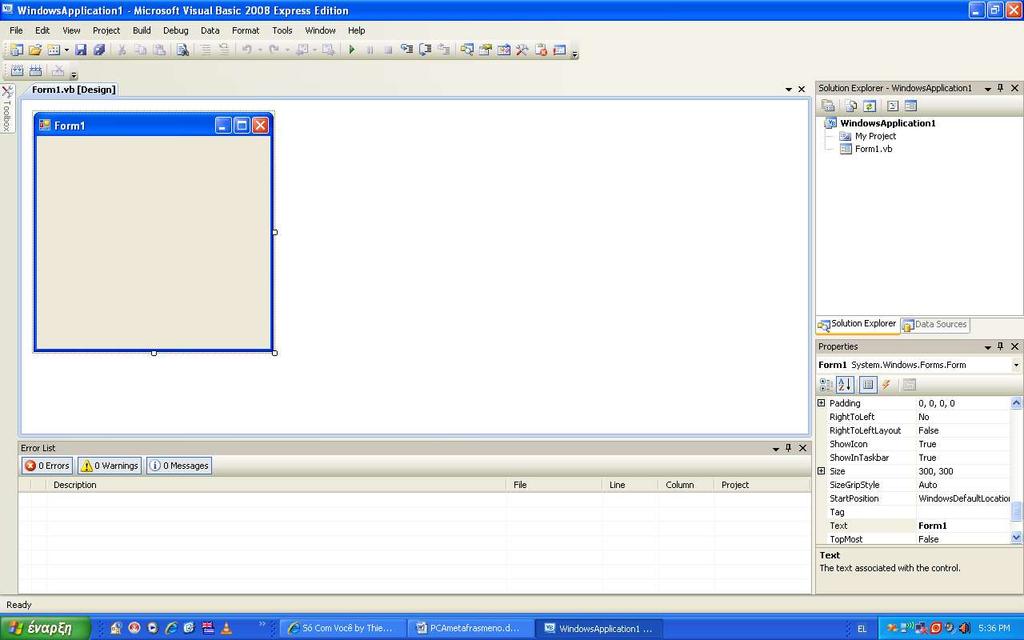Pin the Solution Explorer panel

[x=1000, y=88]
